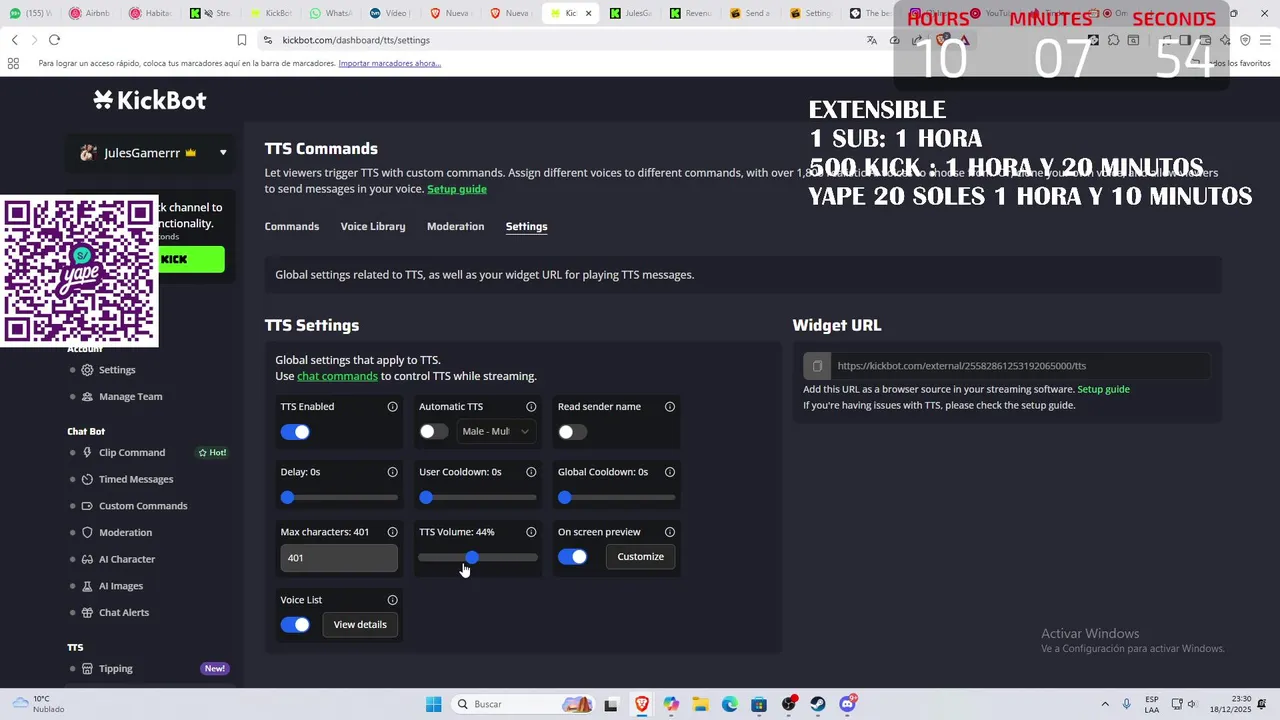Click the View details button
The image size is (1280, 720).
(x=360, y=625)
